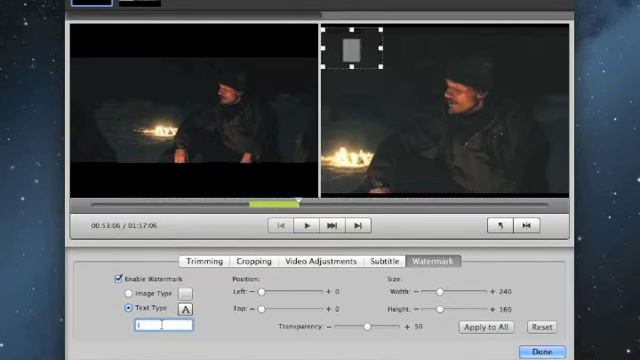Increase Left position with the plus sign
Image resolution: width=640 pixels, height=360 pixels.
click(328, 292)
